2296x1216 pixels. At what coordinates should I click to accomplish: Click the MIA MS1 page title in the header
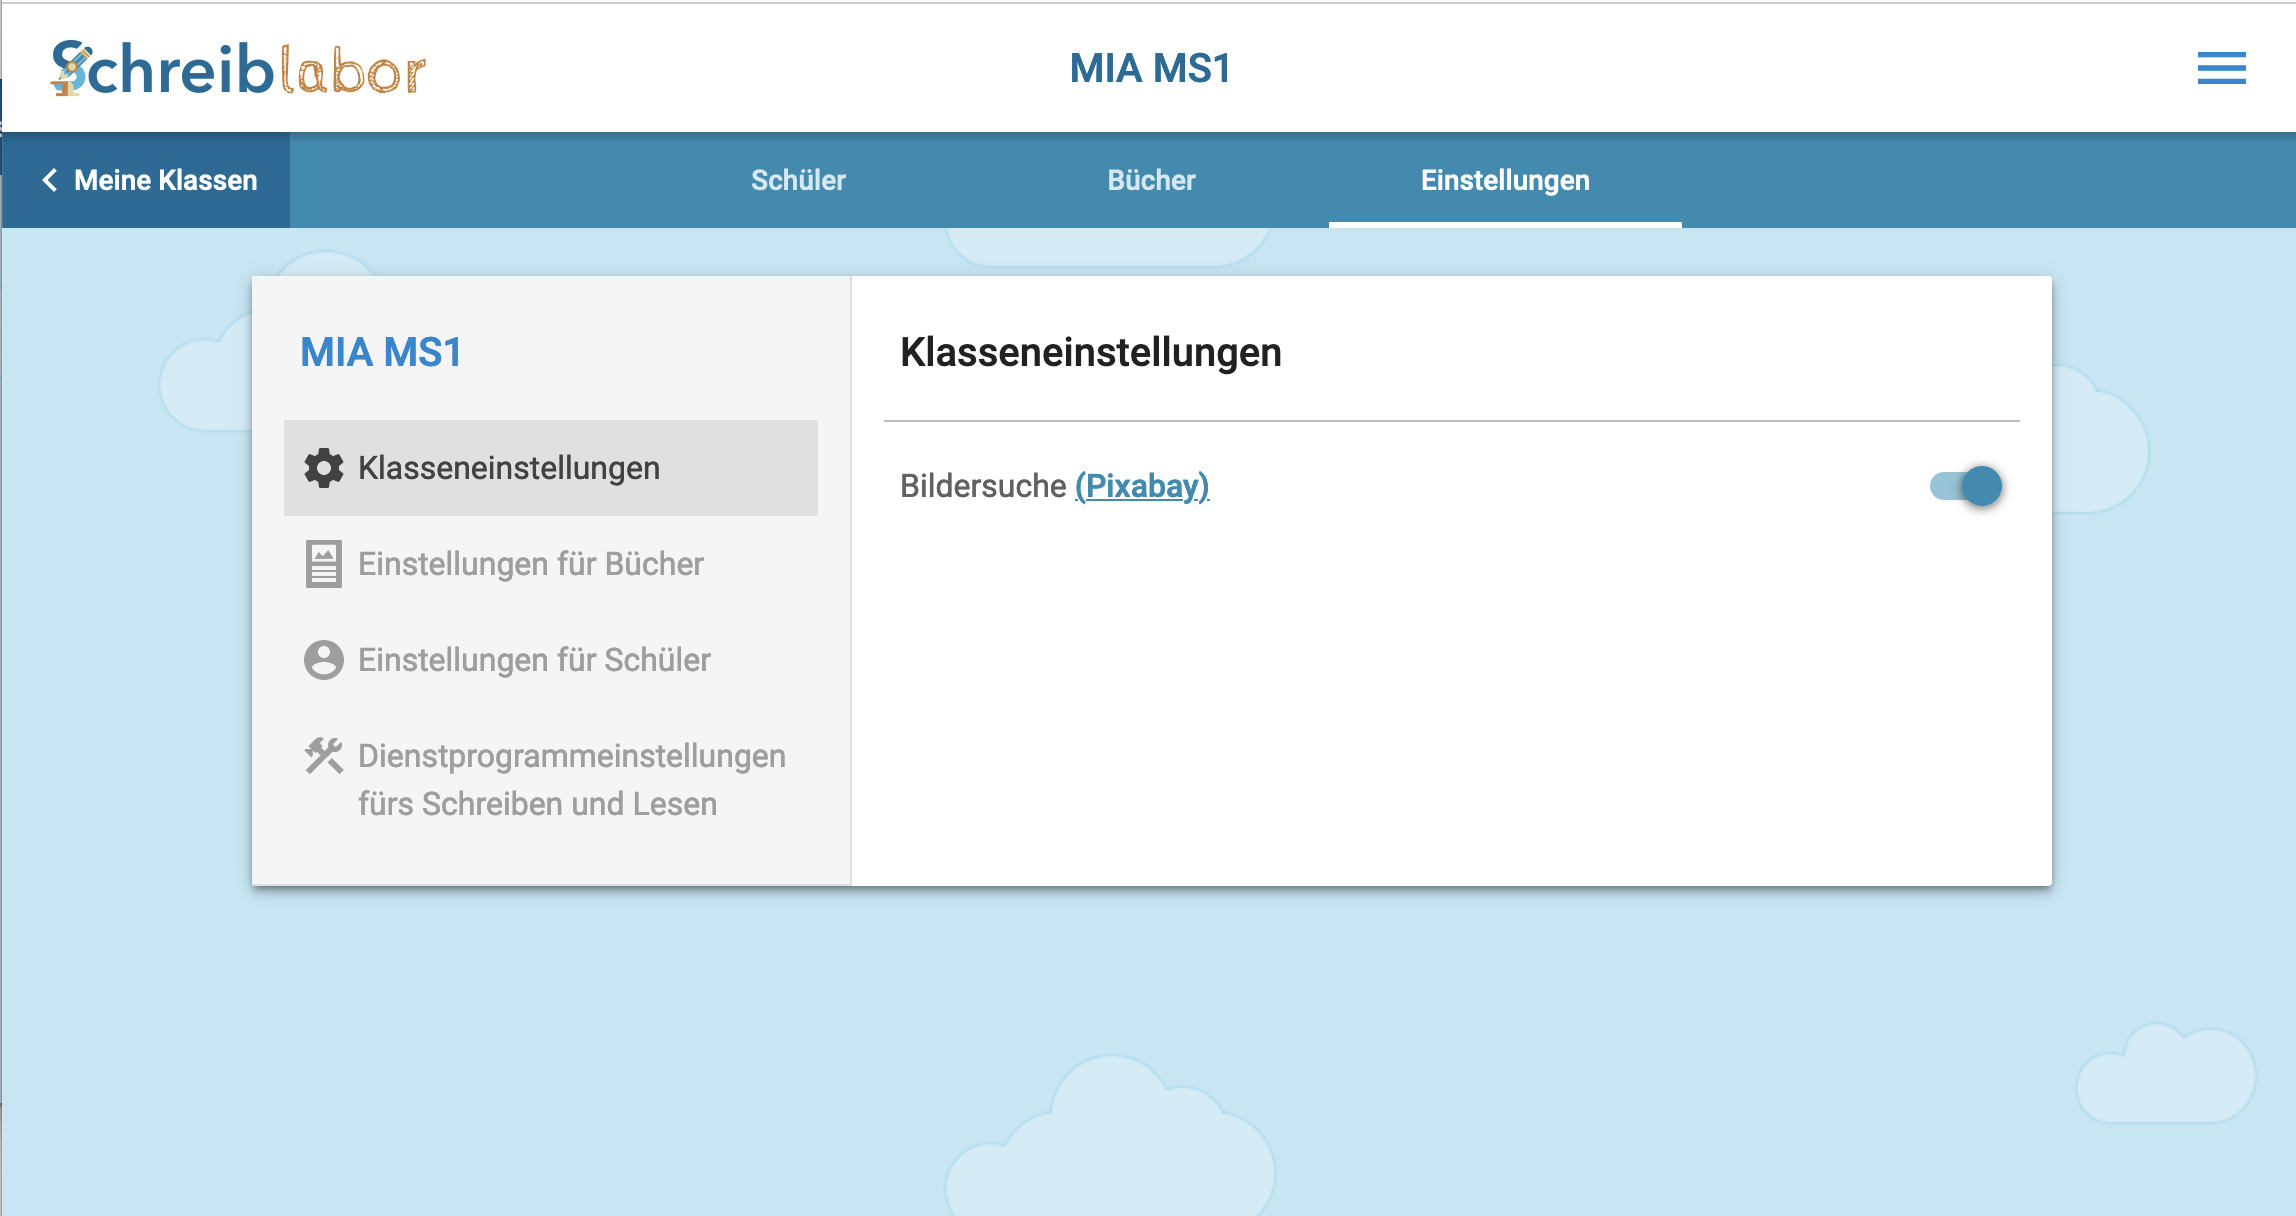click(x=1150, y=68)
